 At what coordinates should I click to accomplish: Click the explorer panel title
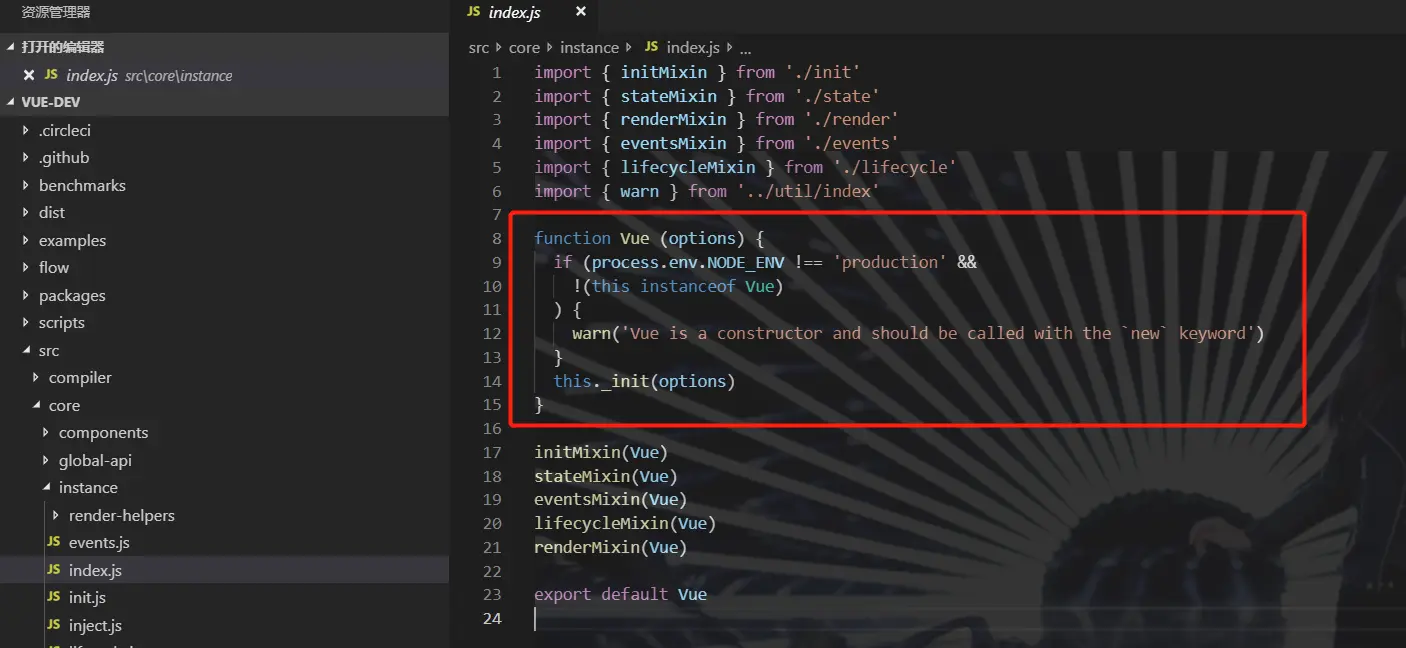tap(56, 12)
